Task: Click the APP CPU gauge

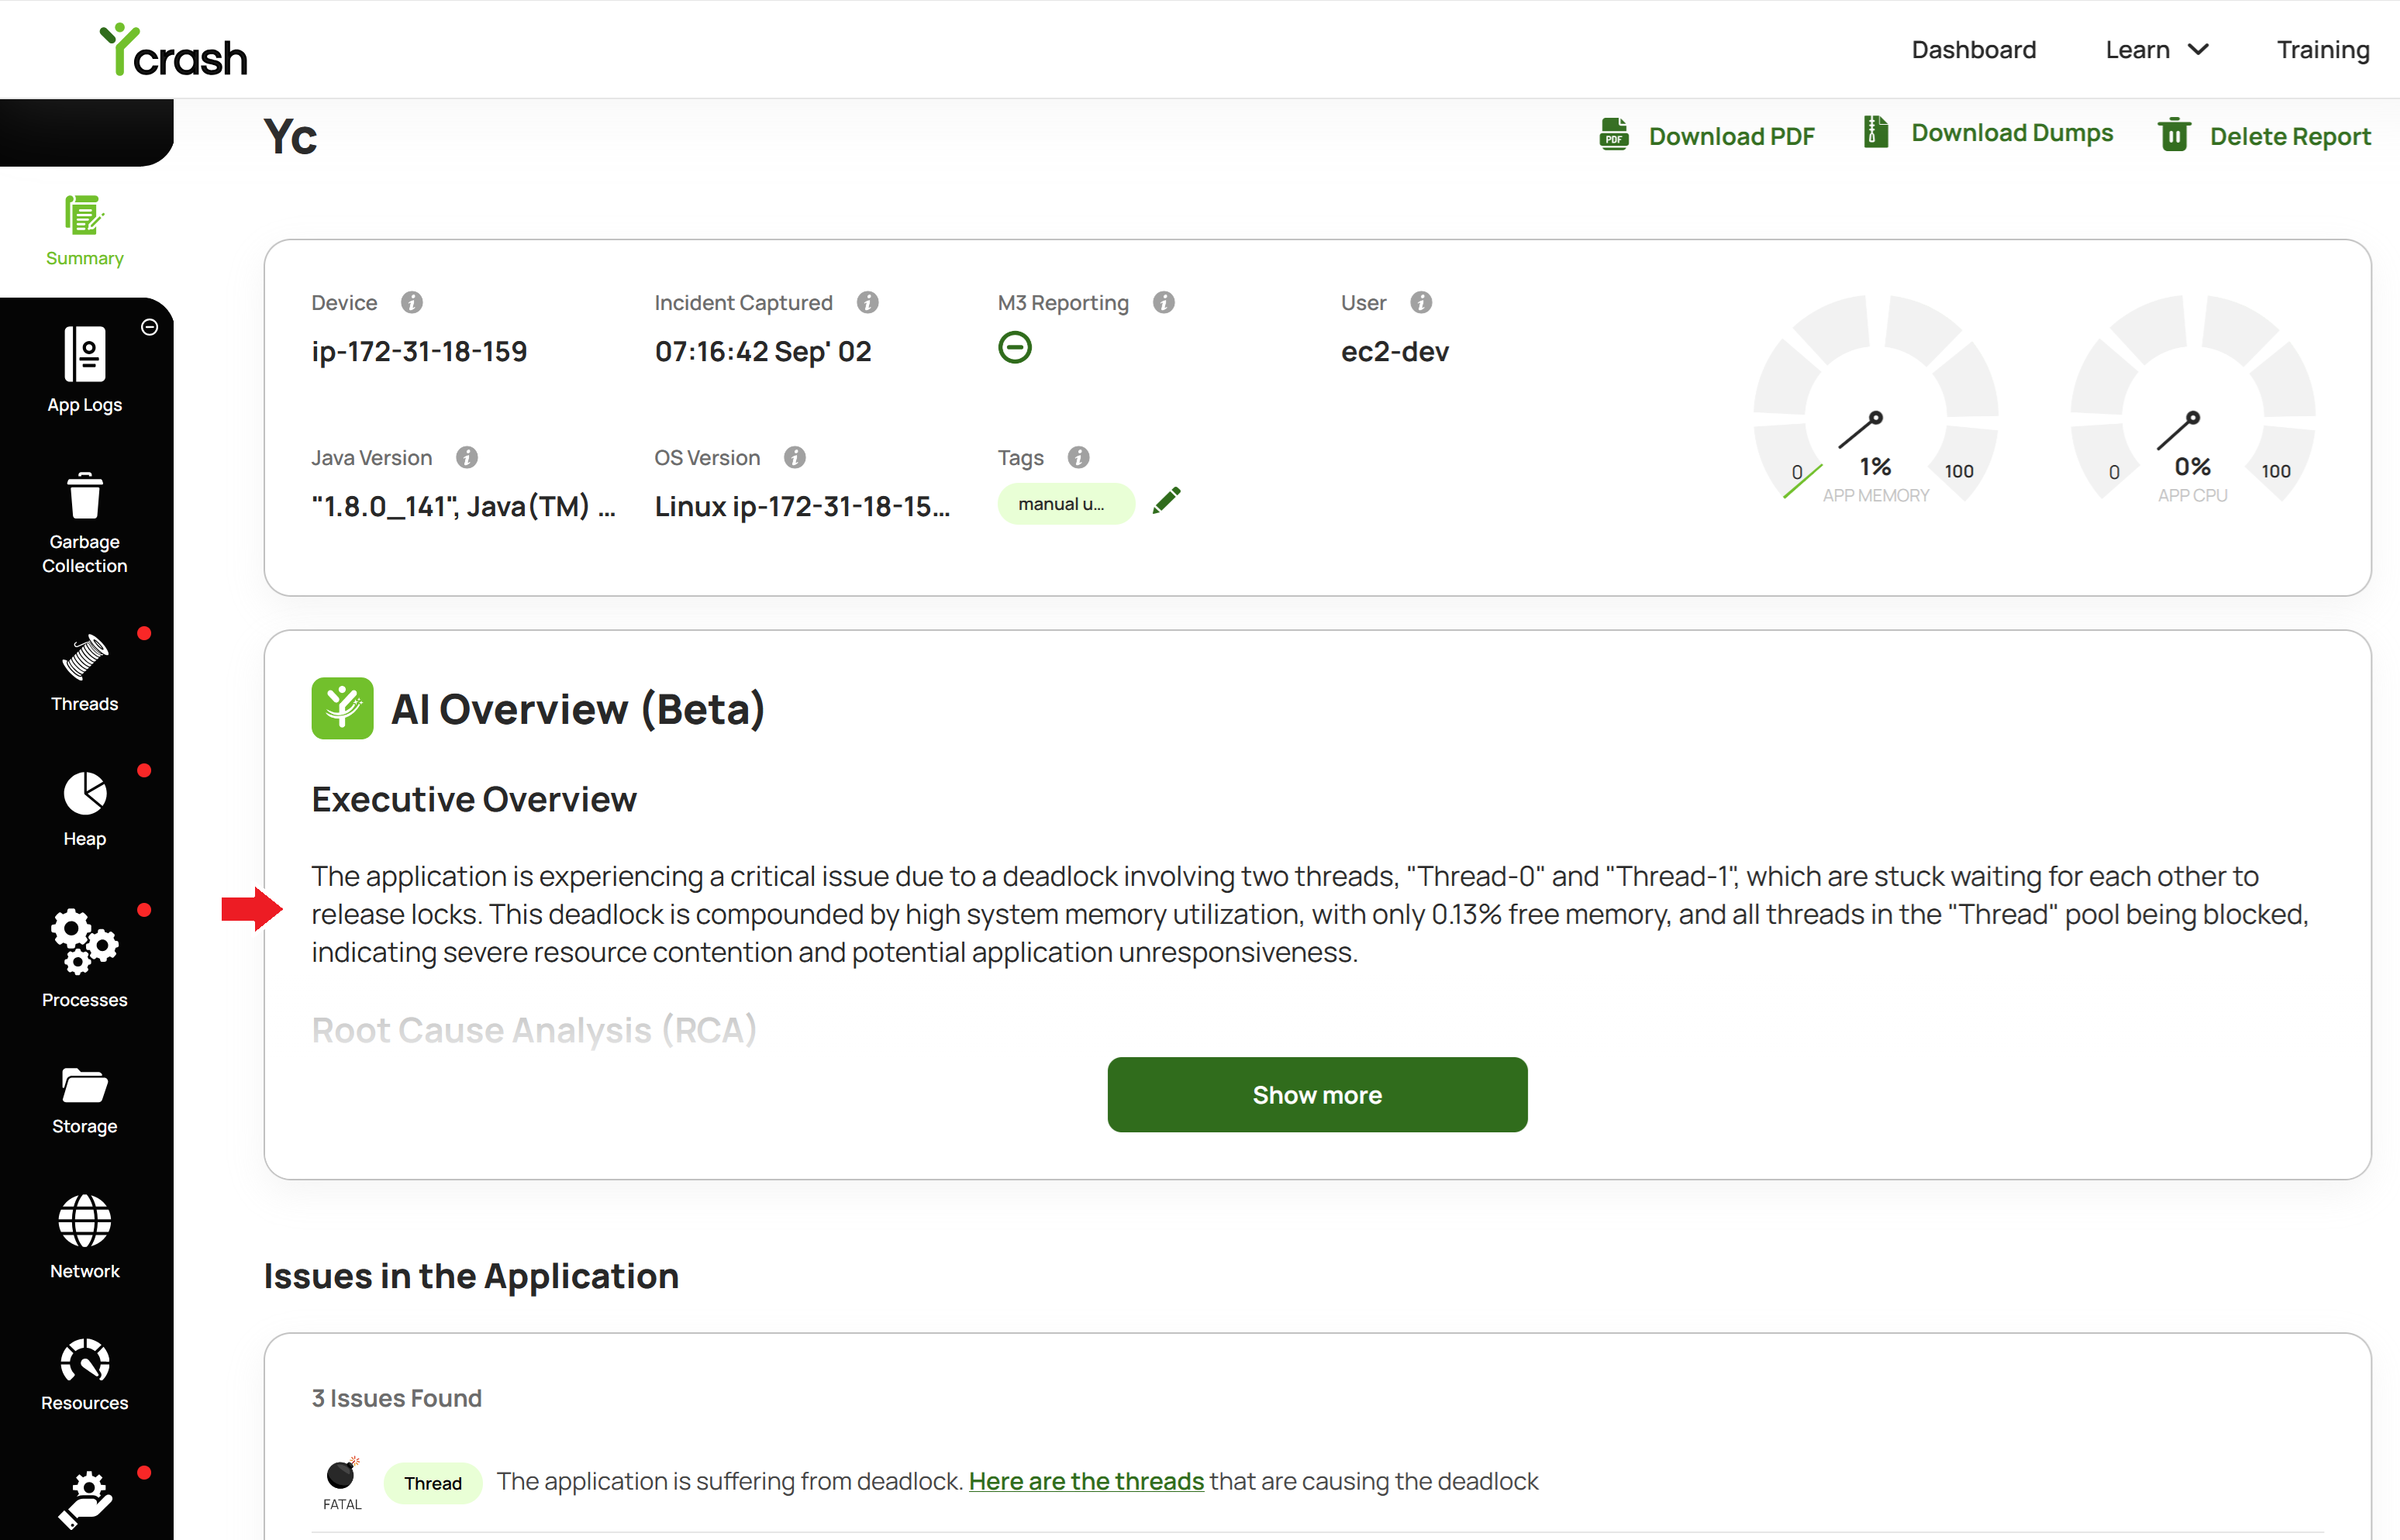Action: (2192, 400)
